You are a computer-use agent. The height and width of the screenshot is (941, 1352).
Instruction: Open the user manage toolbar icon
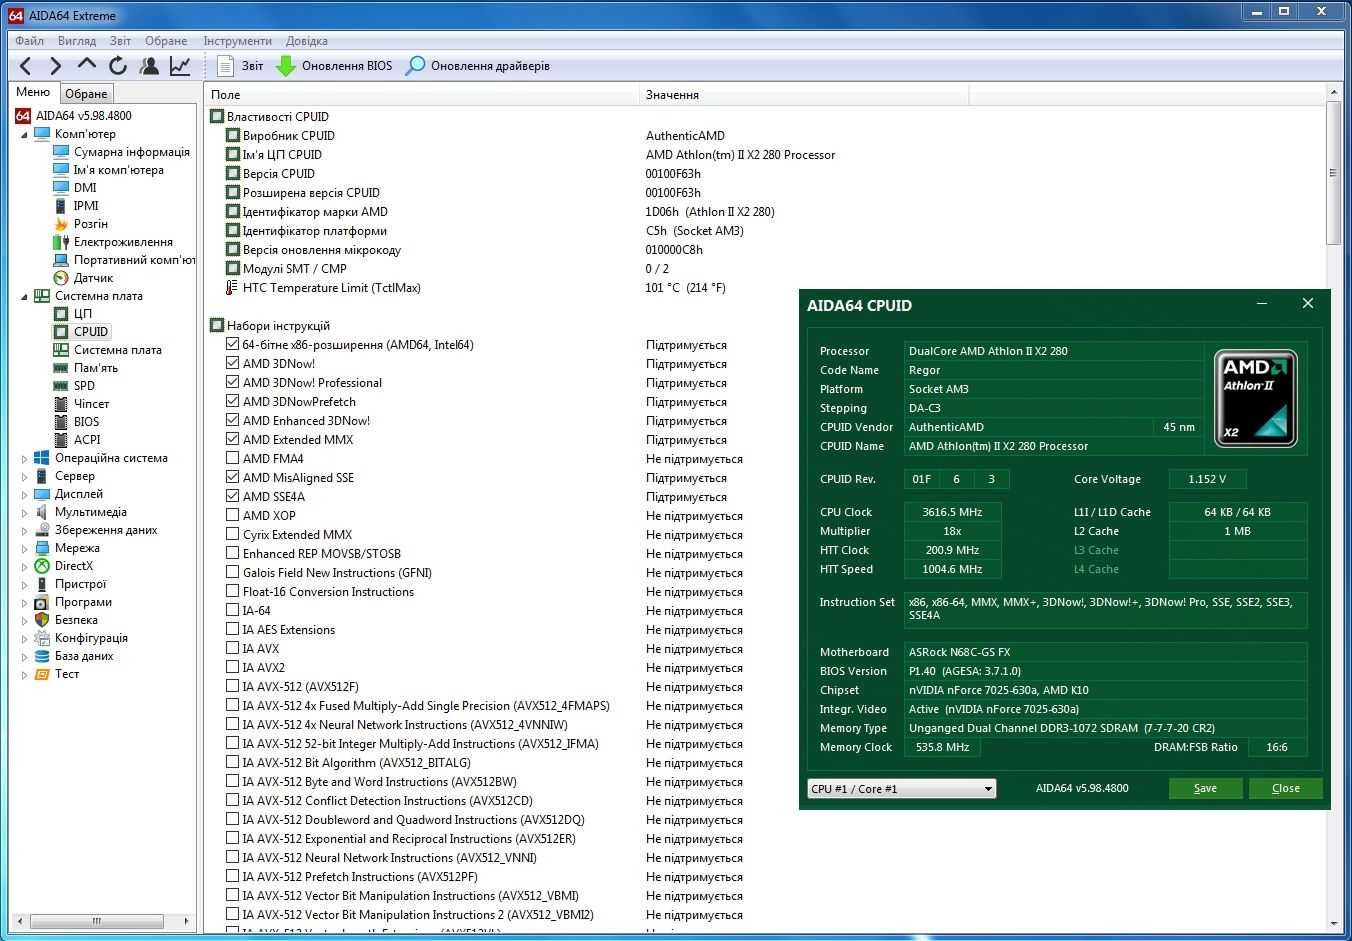149,66
